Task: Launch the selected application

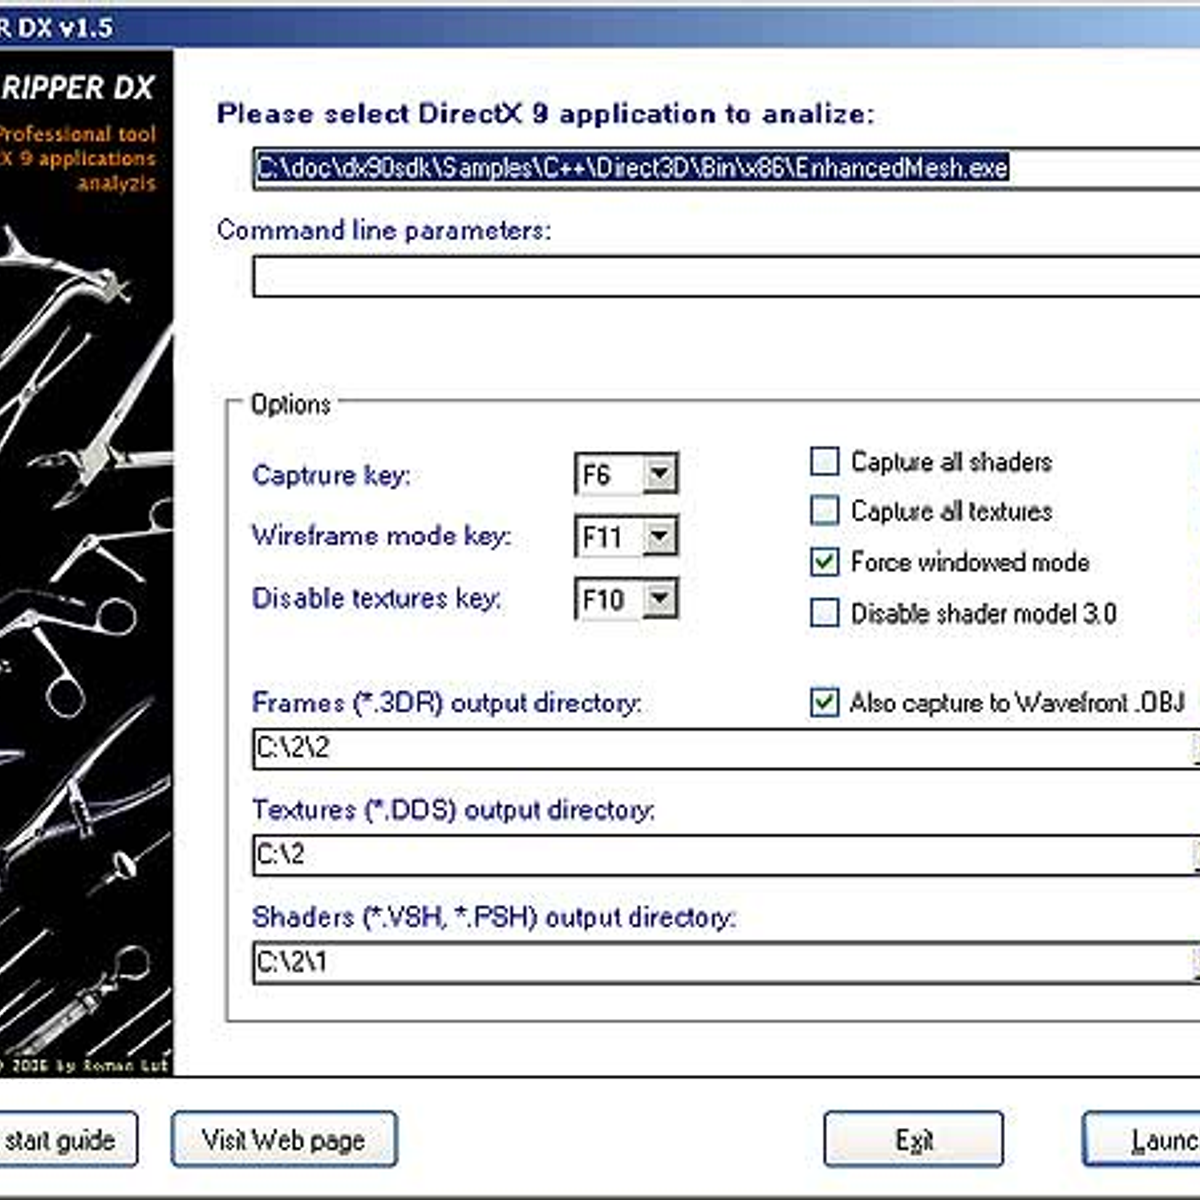Action: coord(1141,1139)
